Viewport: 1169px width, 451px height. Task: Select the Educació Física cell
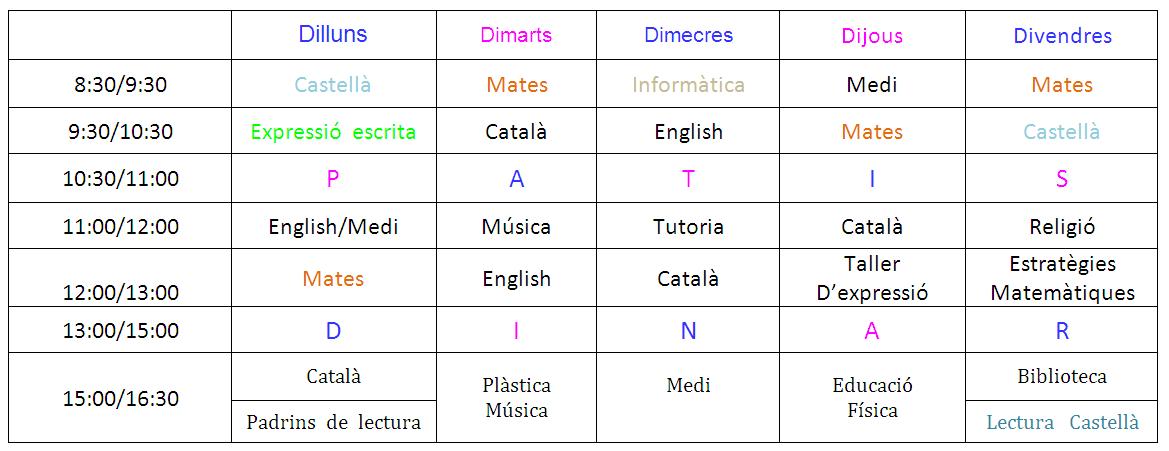point(872,398)
